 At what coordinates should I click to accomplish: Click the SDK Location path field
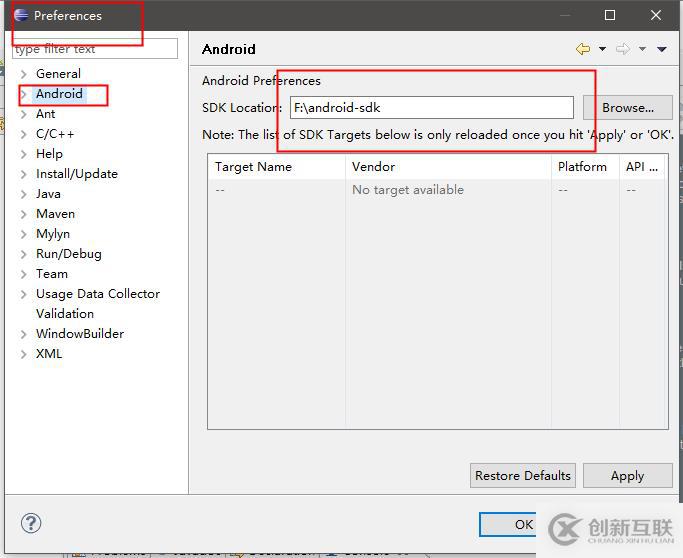(x=432, y=108)
